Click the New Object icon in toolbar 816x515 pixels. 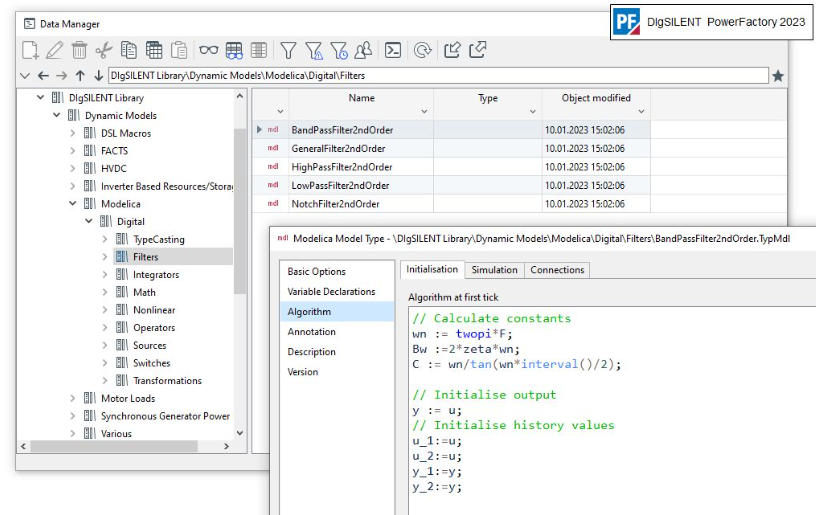point(30,50)
